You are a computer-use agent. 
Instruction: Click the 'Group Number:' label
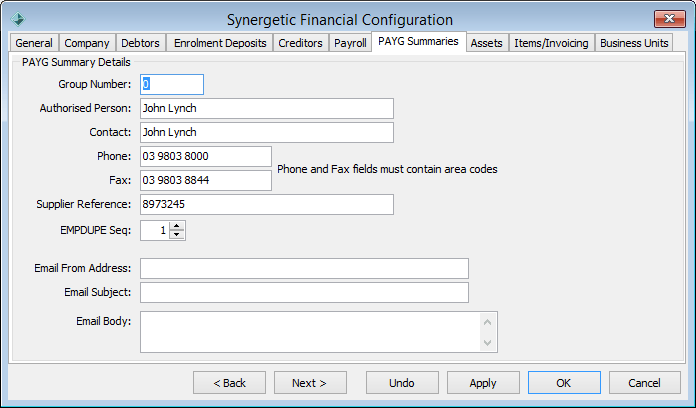click(x=95, y=84)
